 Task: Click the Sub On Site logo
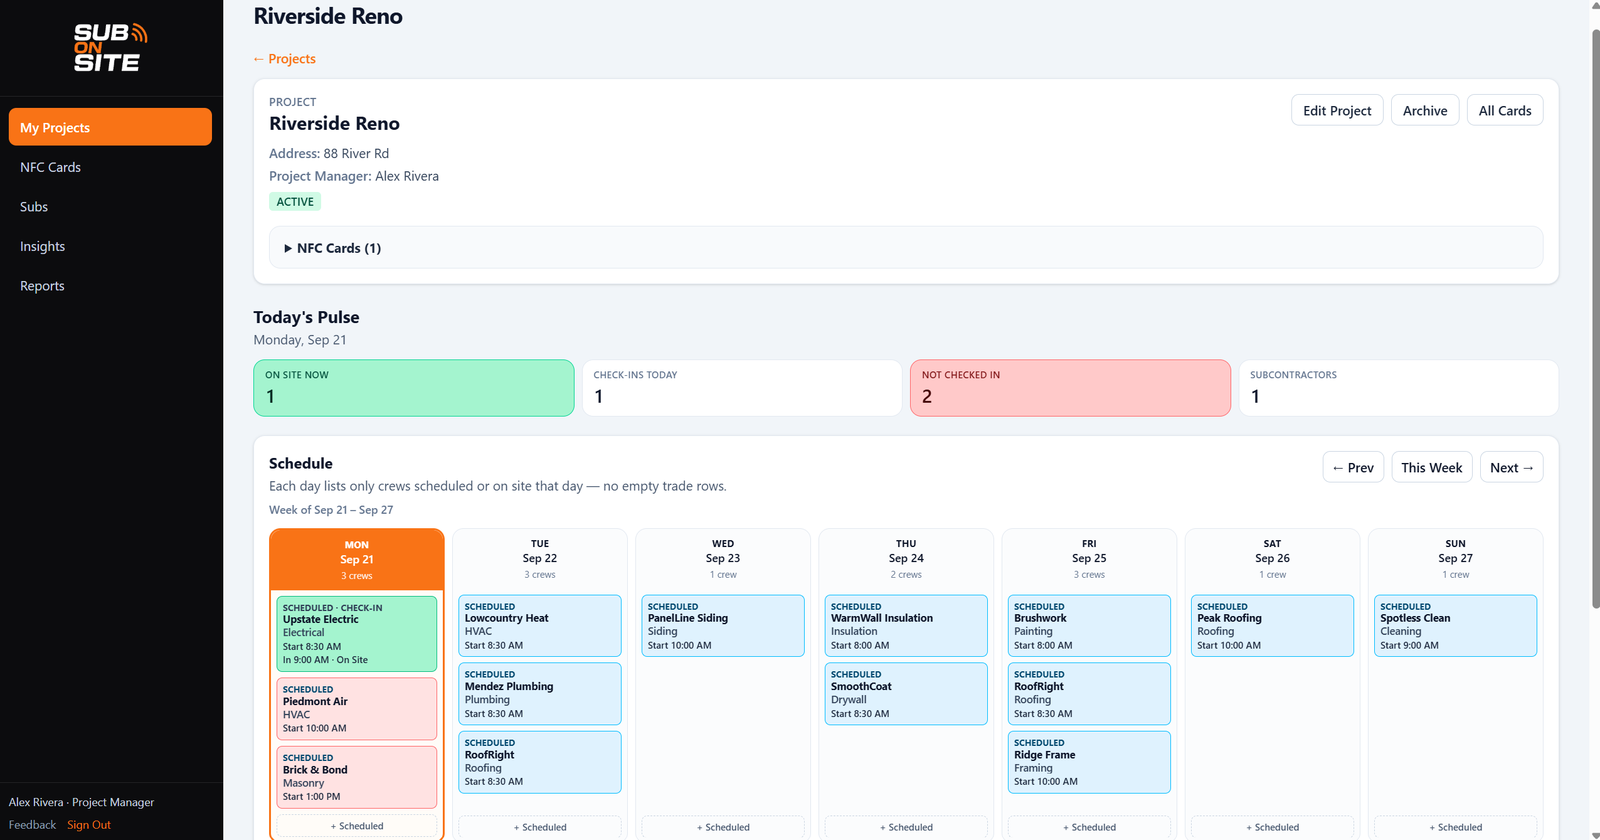[x=110, y=48]
